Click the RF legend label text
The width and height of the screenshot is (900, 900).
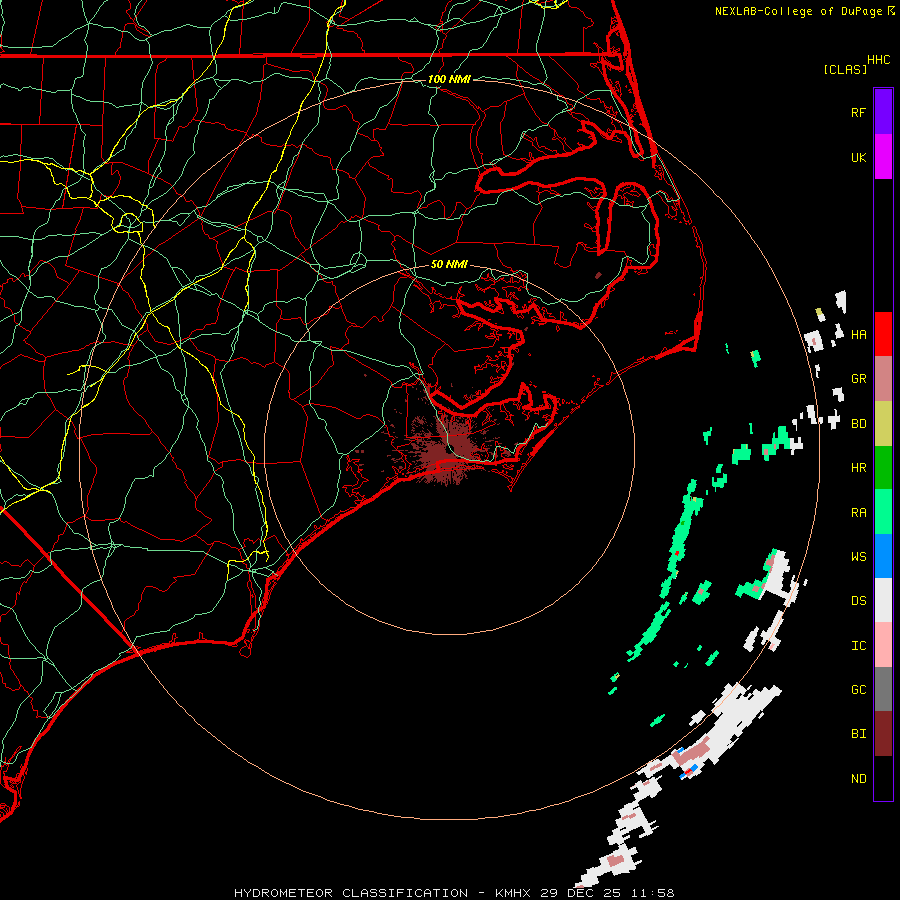[x=859, y=112]
